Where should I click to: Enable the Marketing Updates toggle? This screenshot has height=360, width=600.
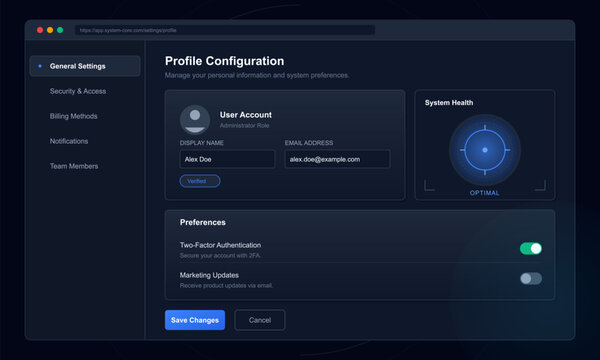tap(531, 279)
